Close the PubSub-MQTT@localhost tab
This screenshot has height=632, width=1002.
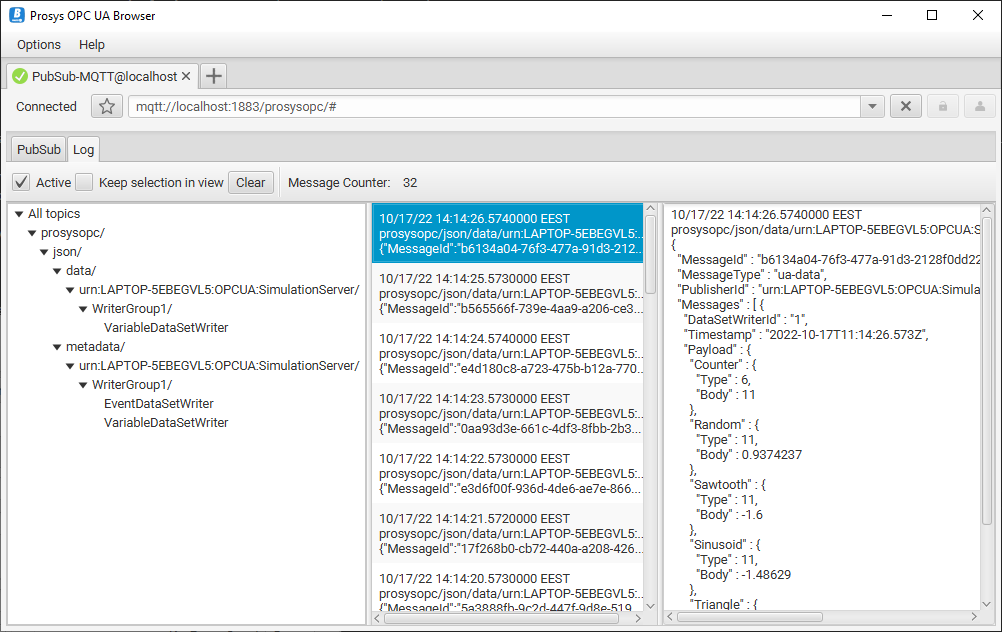point(186,76)
